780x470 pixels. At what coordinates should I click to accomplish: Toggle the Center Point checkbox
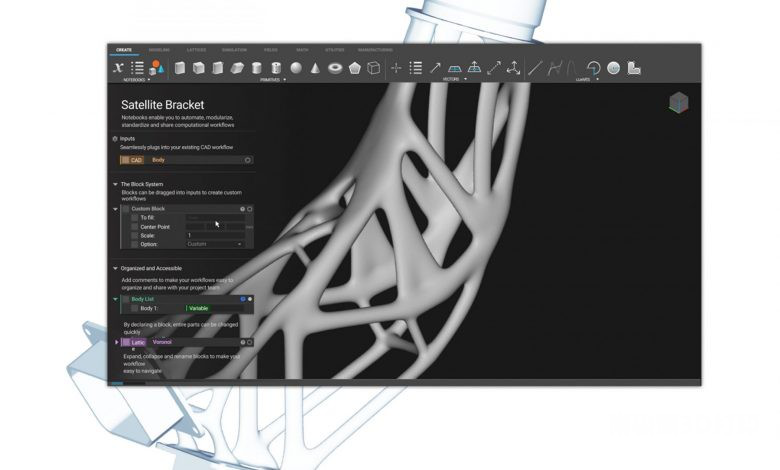coord(134,227)
